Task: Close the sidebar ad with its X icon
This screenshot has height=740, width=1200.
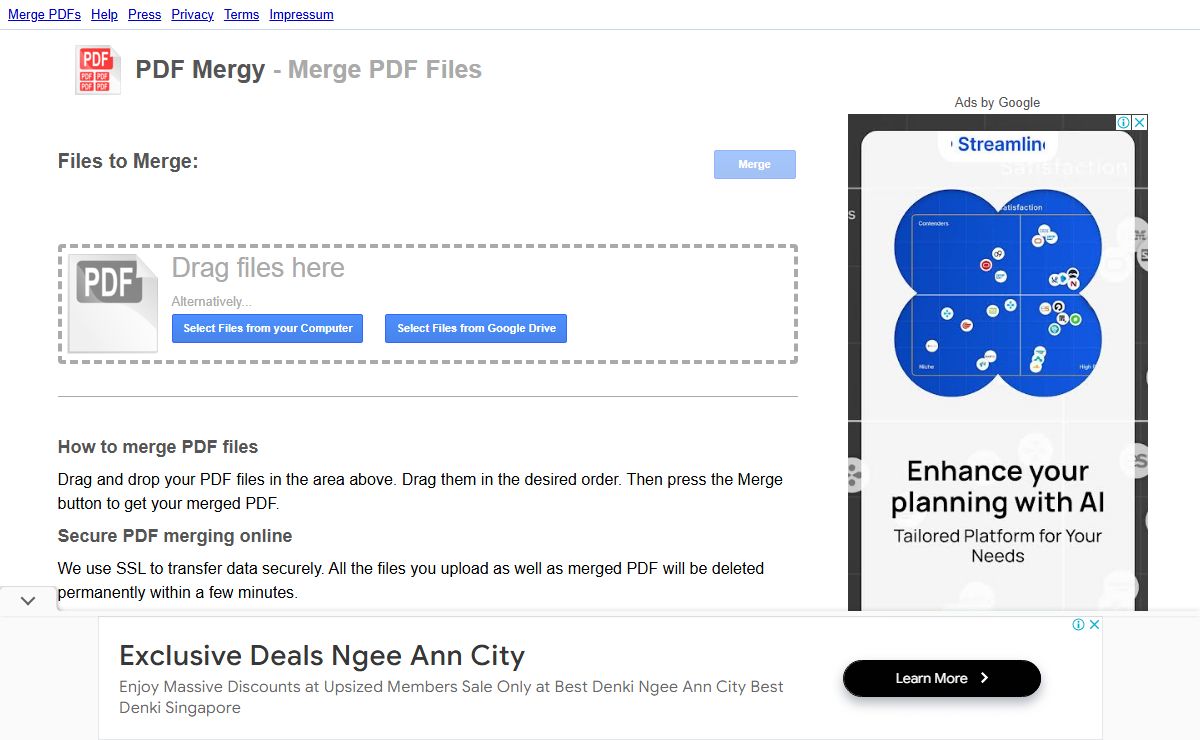Action: coord(1140,122)
